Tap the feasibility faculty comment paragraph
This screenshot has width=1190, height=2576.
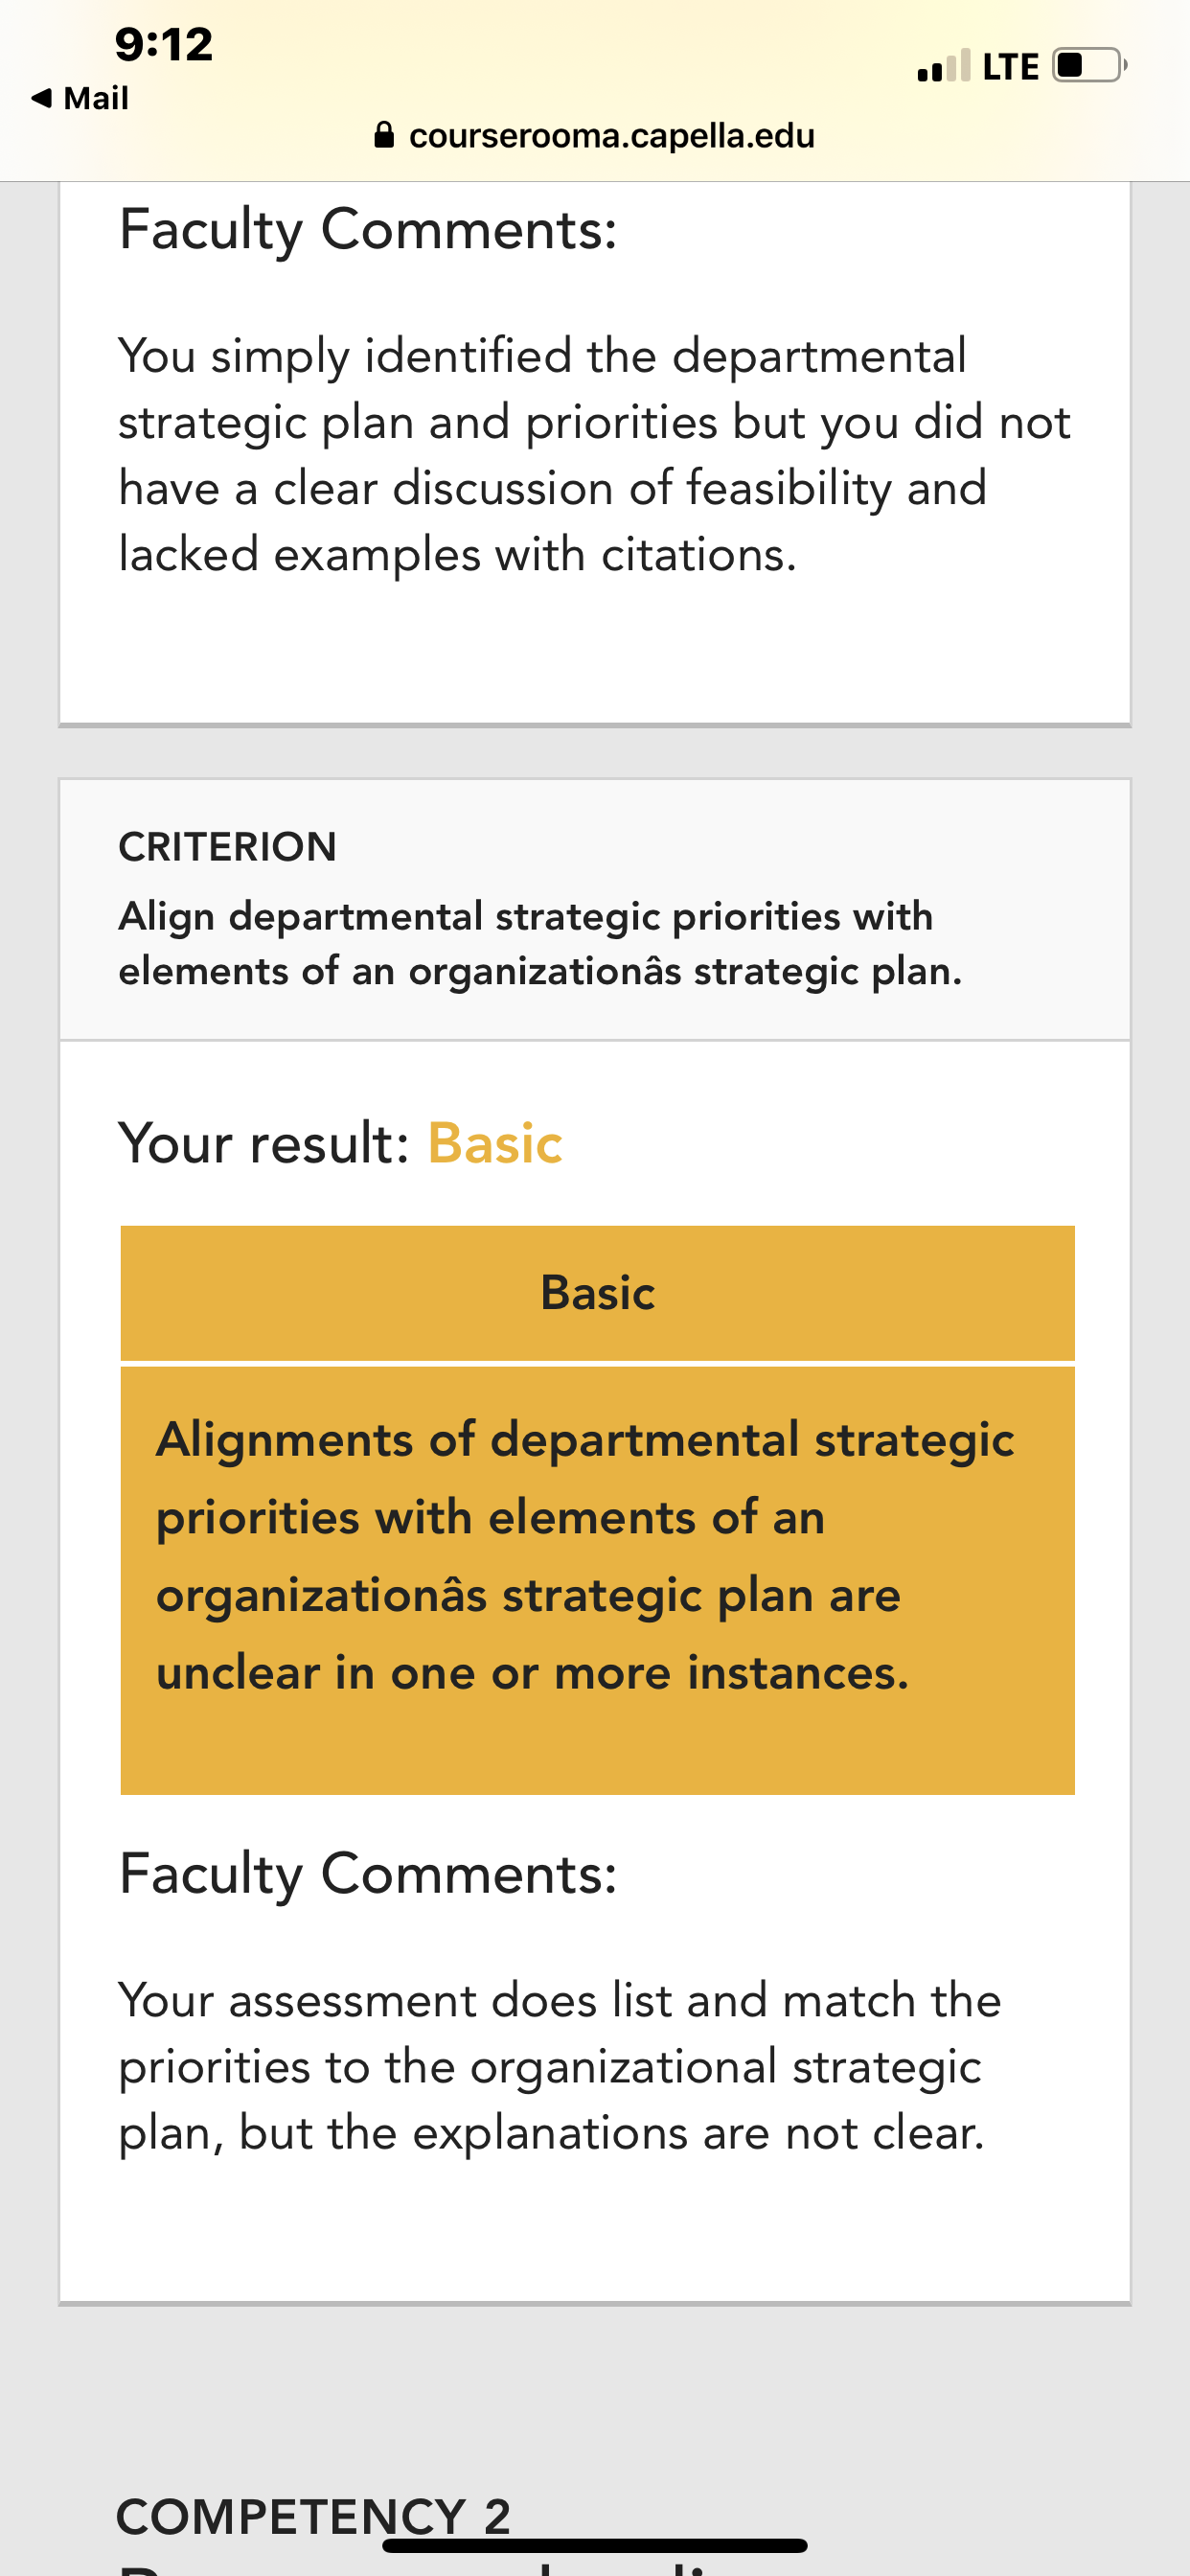click(x=595, y=455)
